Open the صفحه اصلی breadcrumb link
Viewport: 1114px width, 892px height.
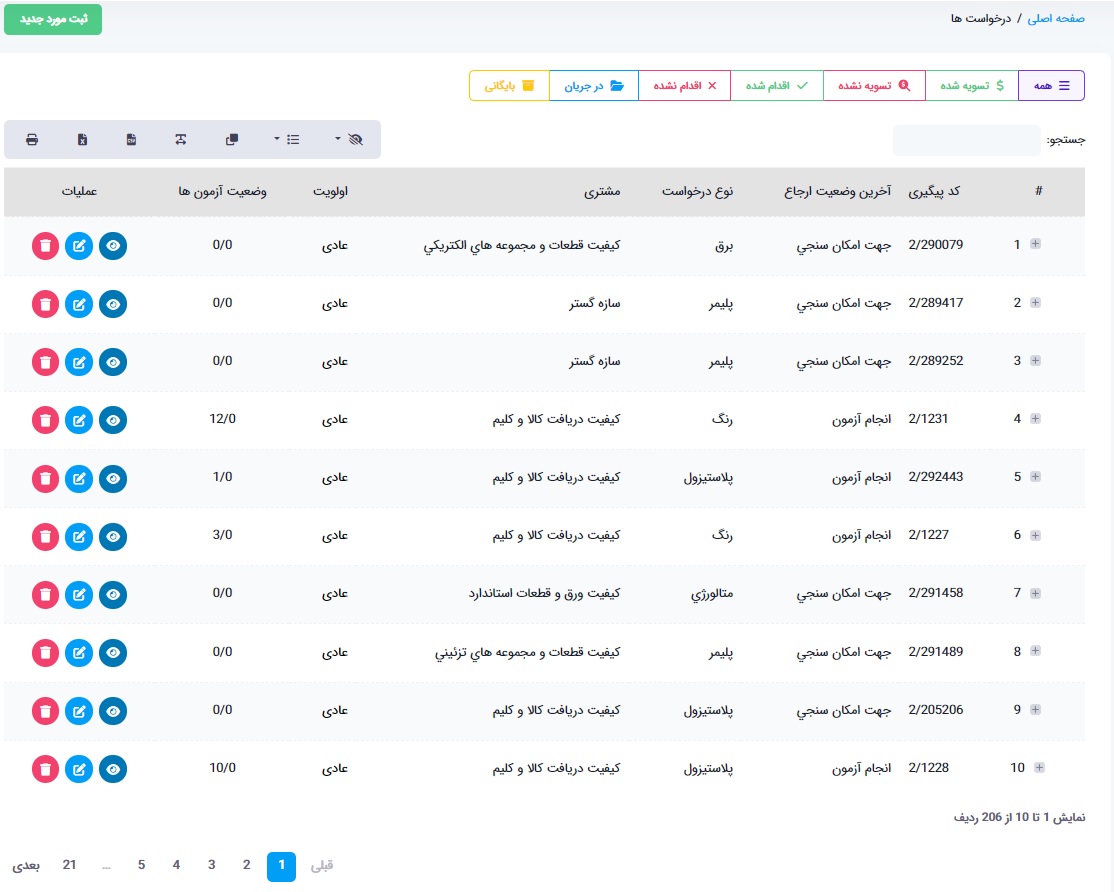pyautogui.click(x=1056, y=18)
